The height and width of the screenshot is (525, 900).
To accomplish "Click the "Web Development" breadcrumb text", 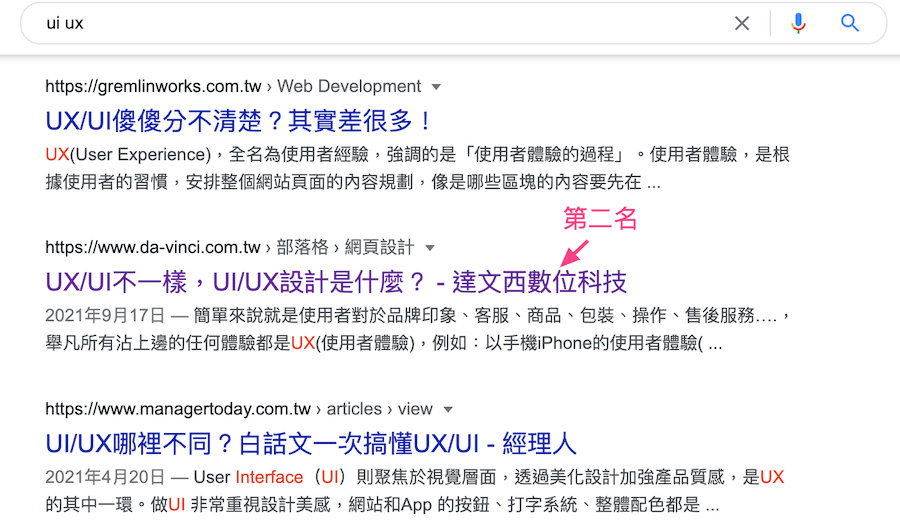I will [x=349, y=87].
